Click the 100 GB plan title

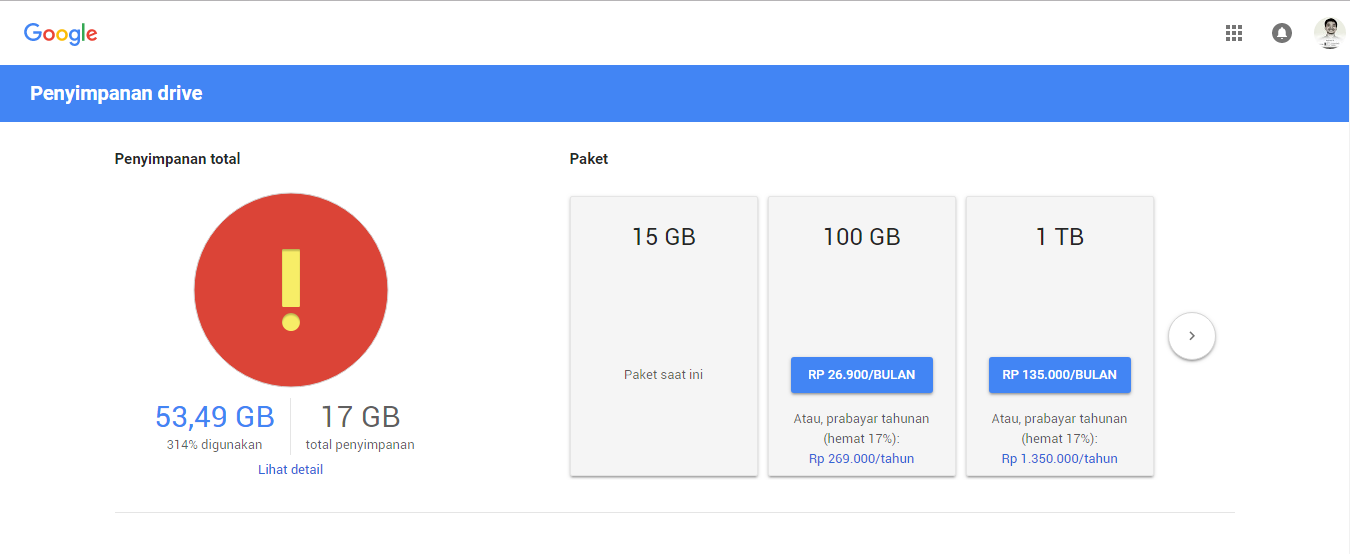click(861, 237)
